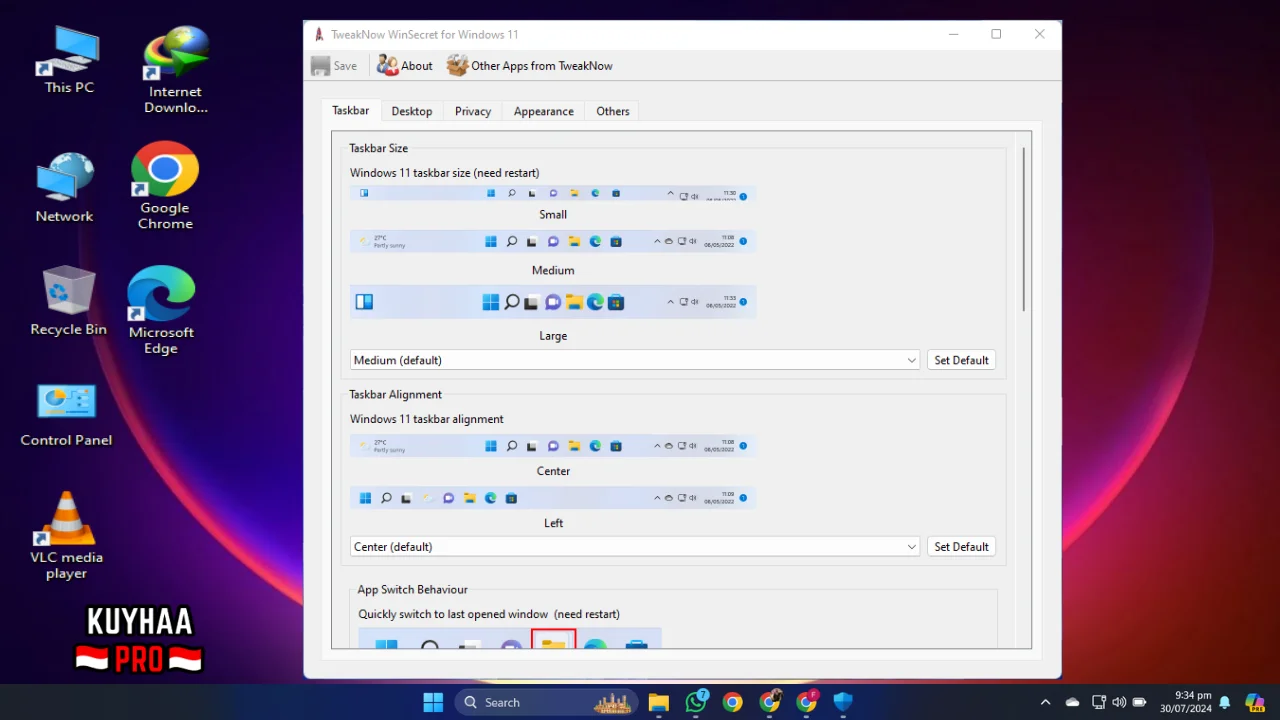
Task: Open Other Apps from TweakNow
Action: click(x=530, y=66)
